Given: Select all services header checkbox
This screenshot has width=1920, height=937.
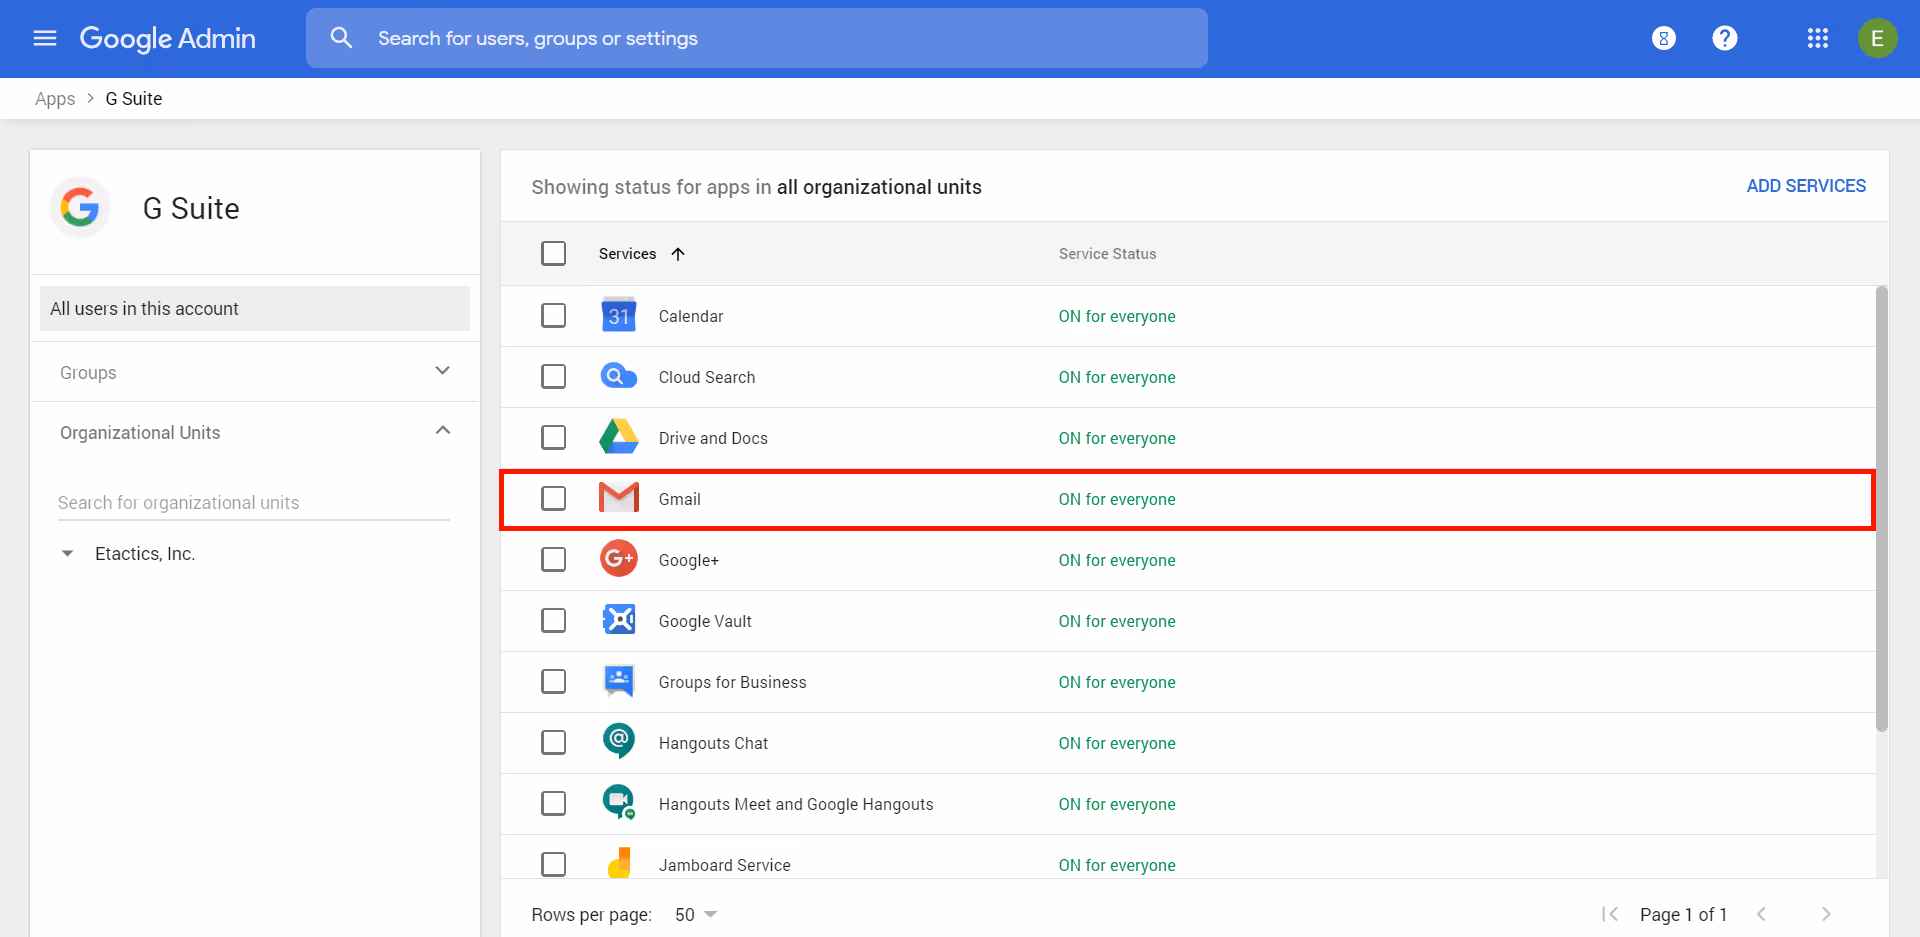Looking at the screenshot, I should coord(553,253).
